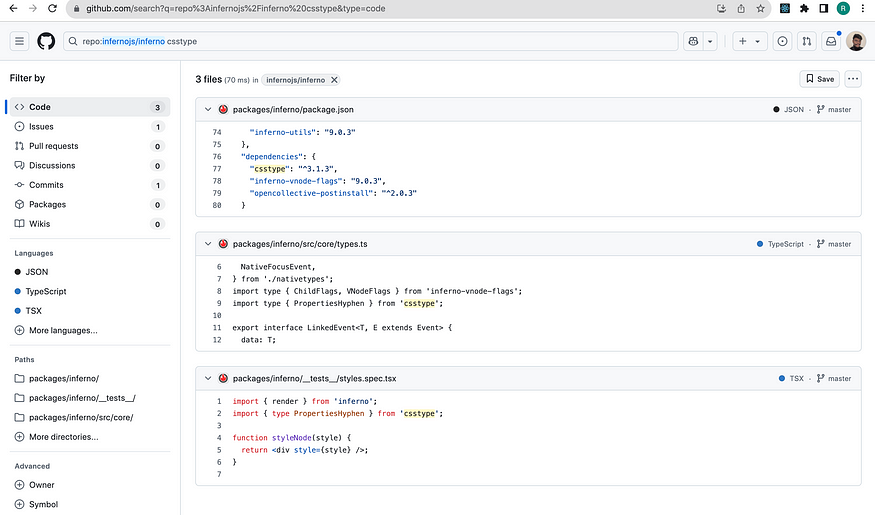Open packages/inferno/package.json file
The image size is (875, 515).
(x=293, y=109)
